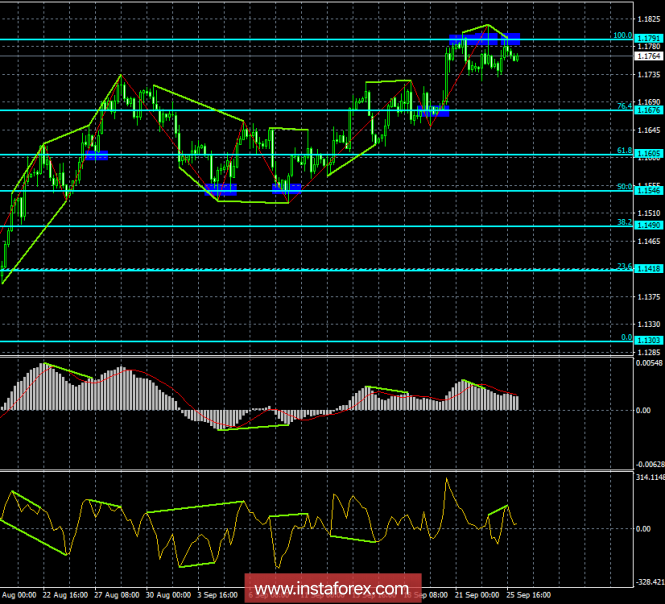Select the 1.1546 price level tag

(647, 190)
